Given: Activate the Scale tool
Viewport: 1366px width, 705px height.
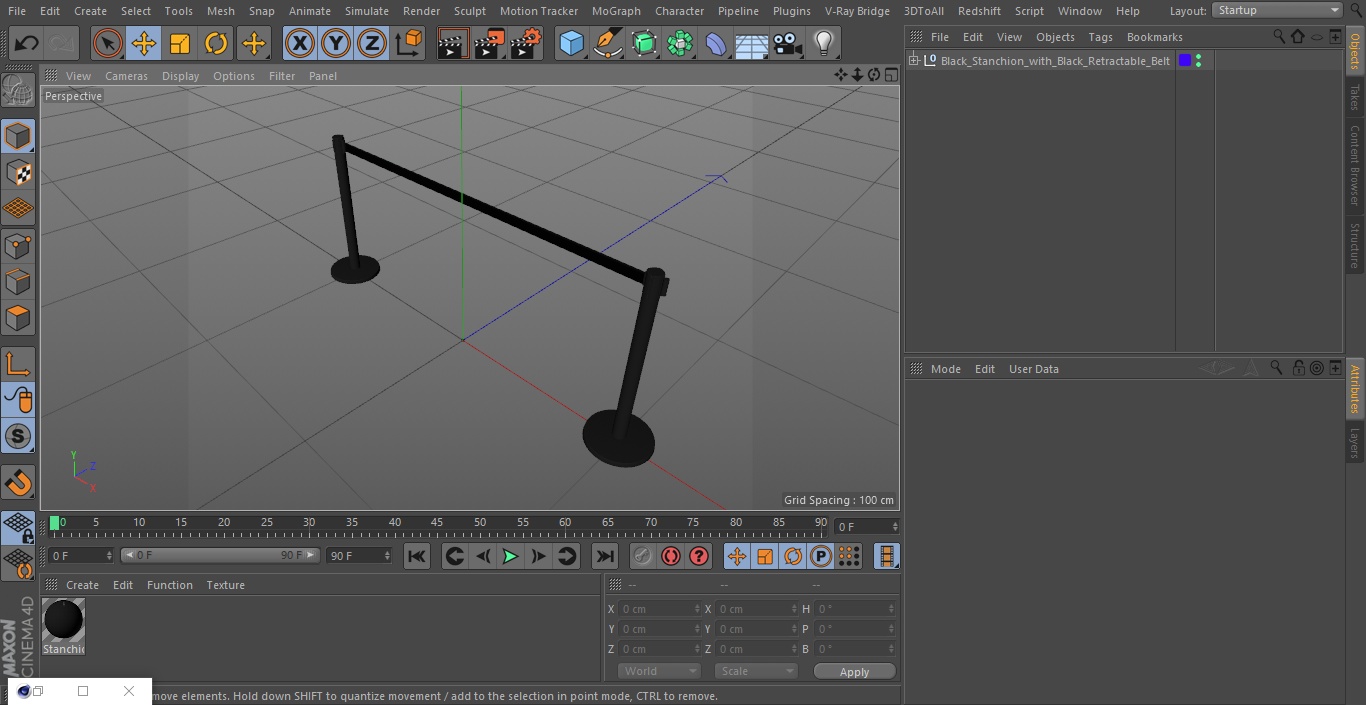Looking at the screenshot, I should coord(180,44).
